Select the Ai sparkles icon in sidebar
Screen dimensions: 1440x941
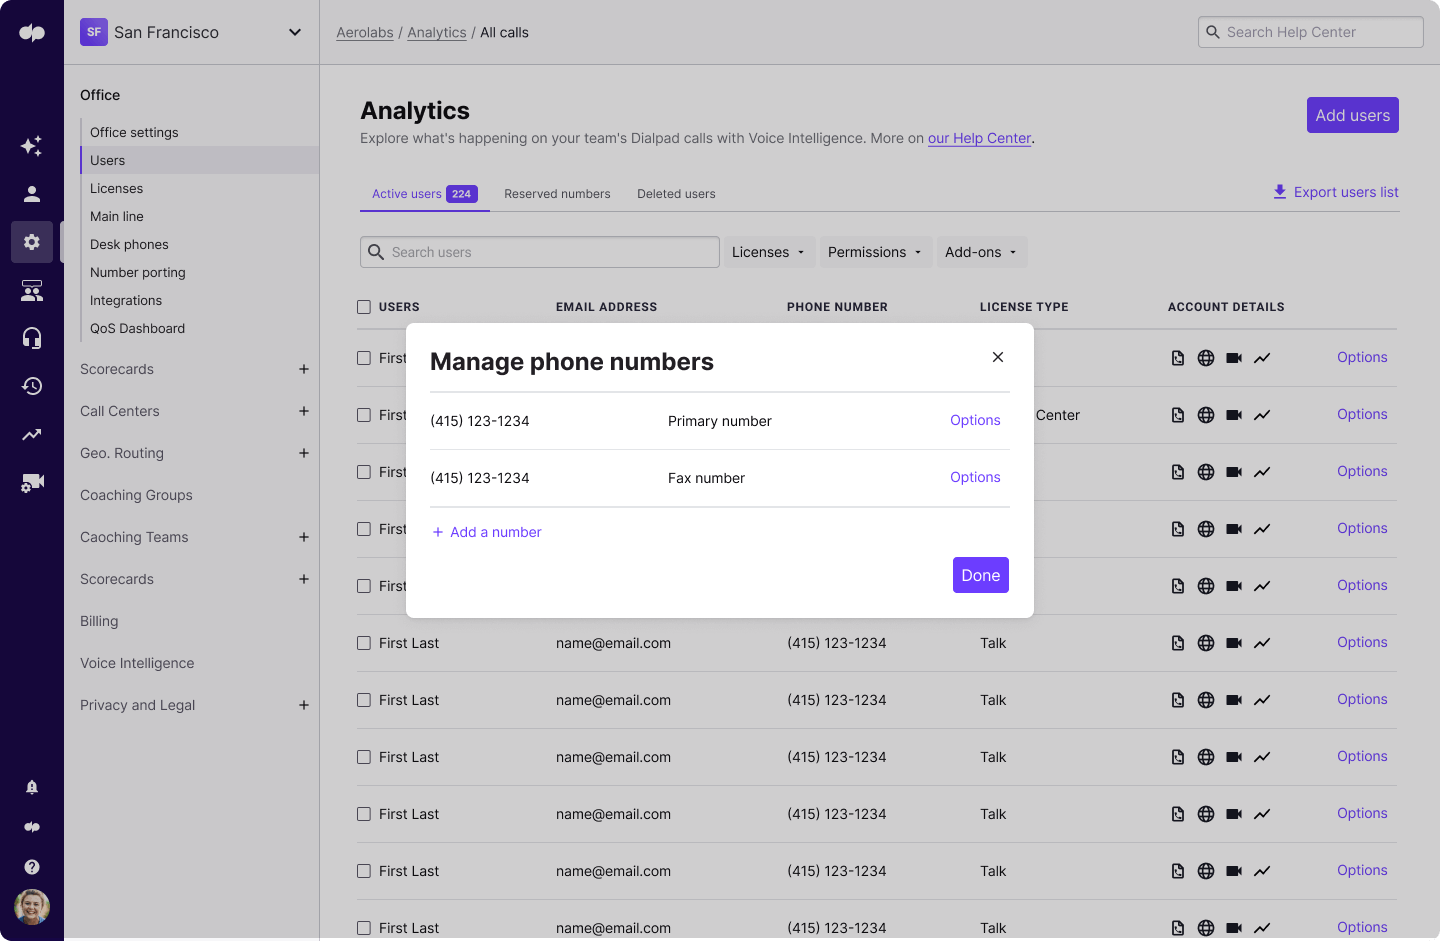[x=32, y=146]
